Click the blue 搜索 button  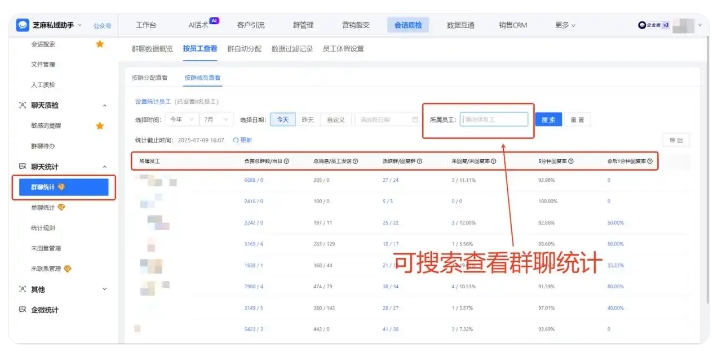tap(548, 120)
